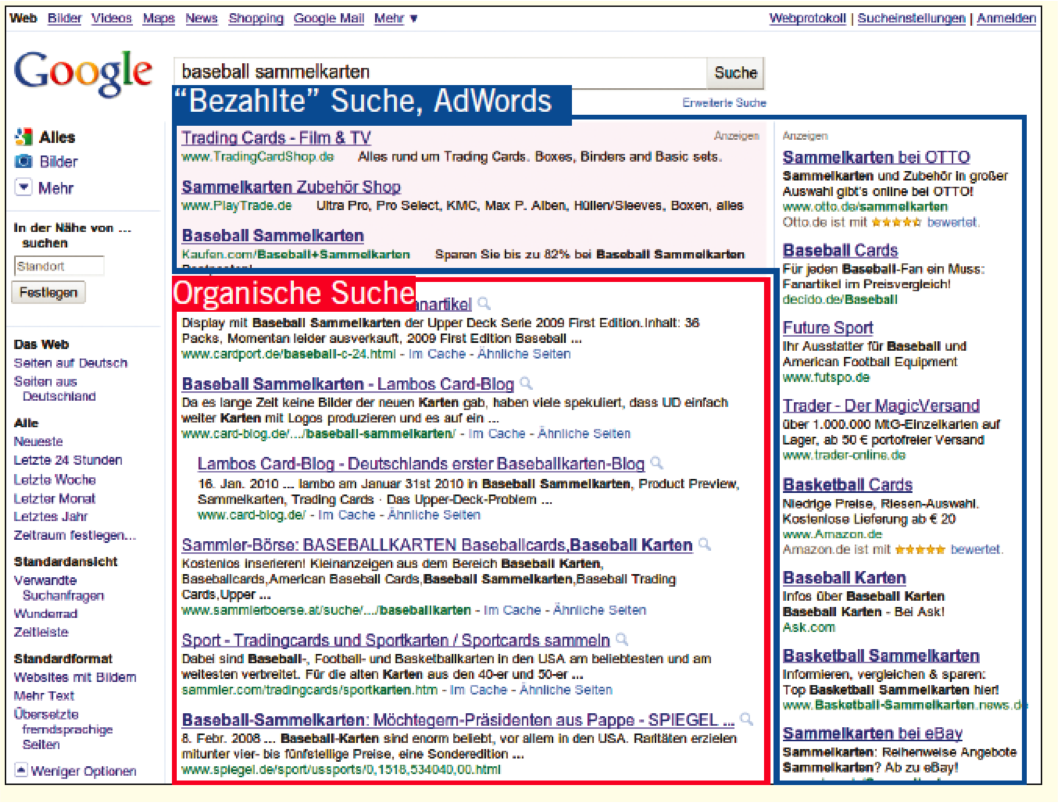Select Letzte Woche filter
Screen dimensions: 1058x803
click(55, 479)
